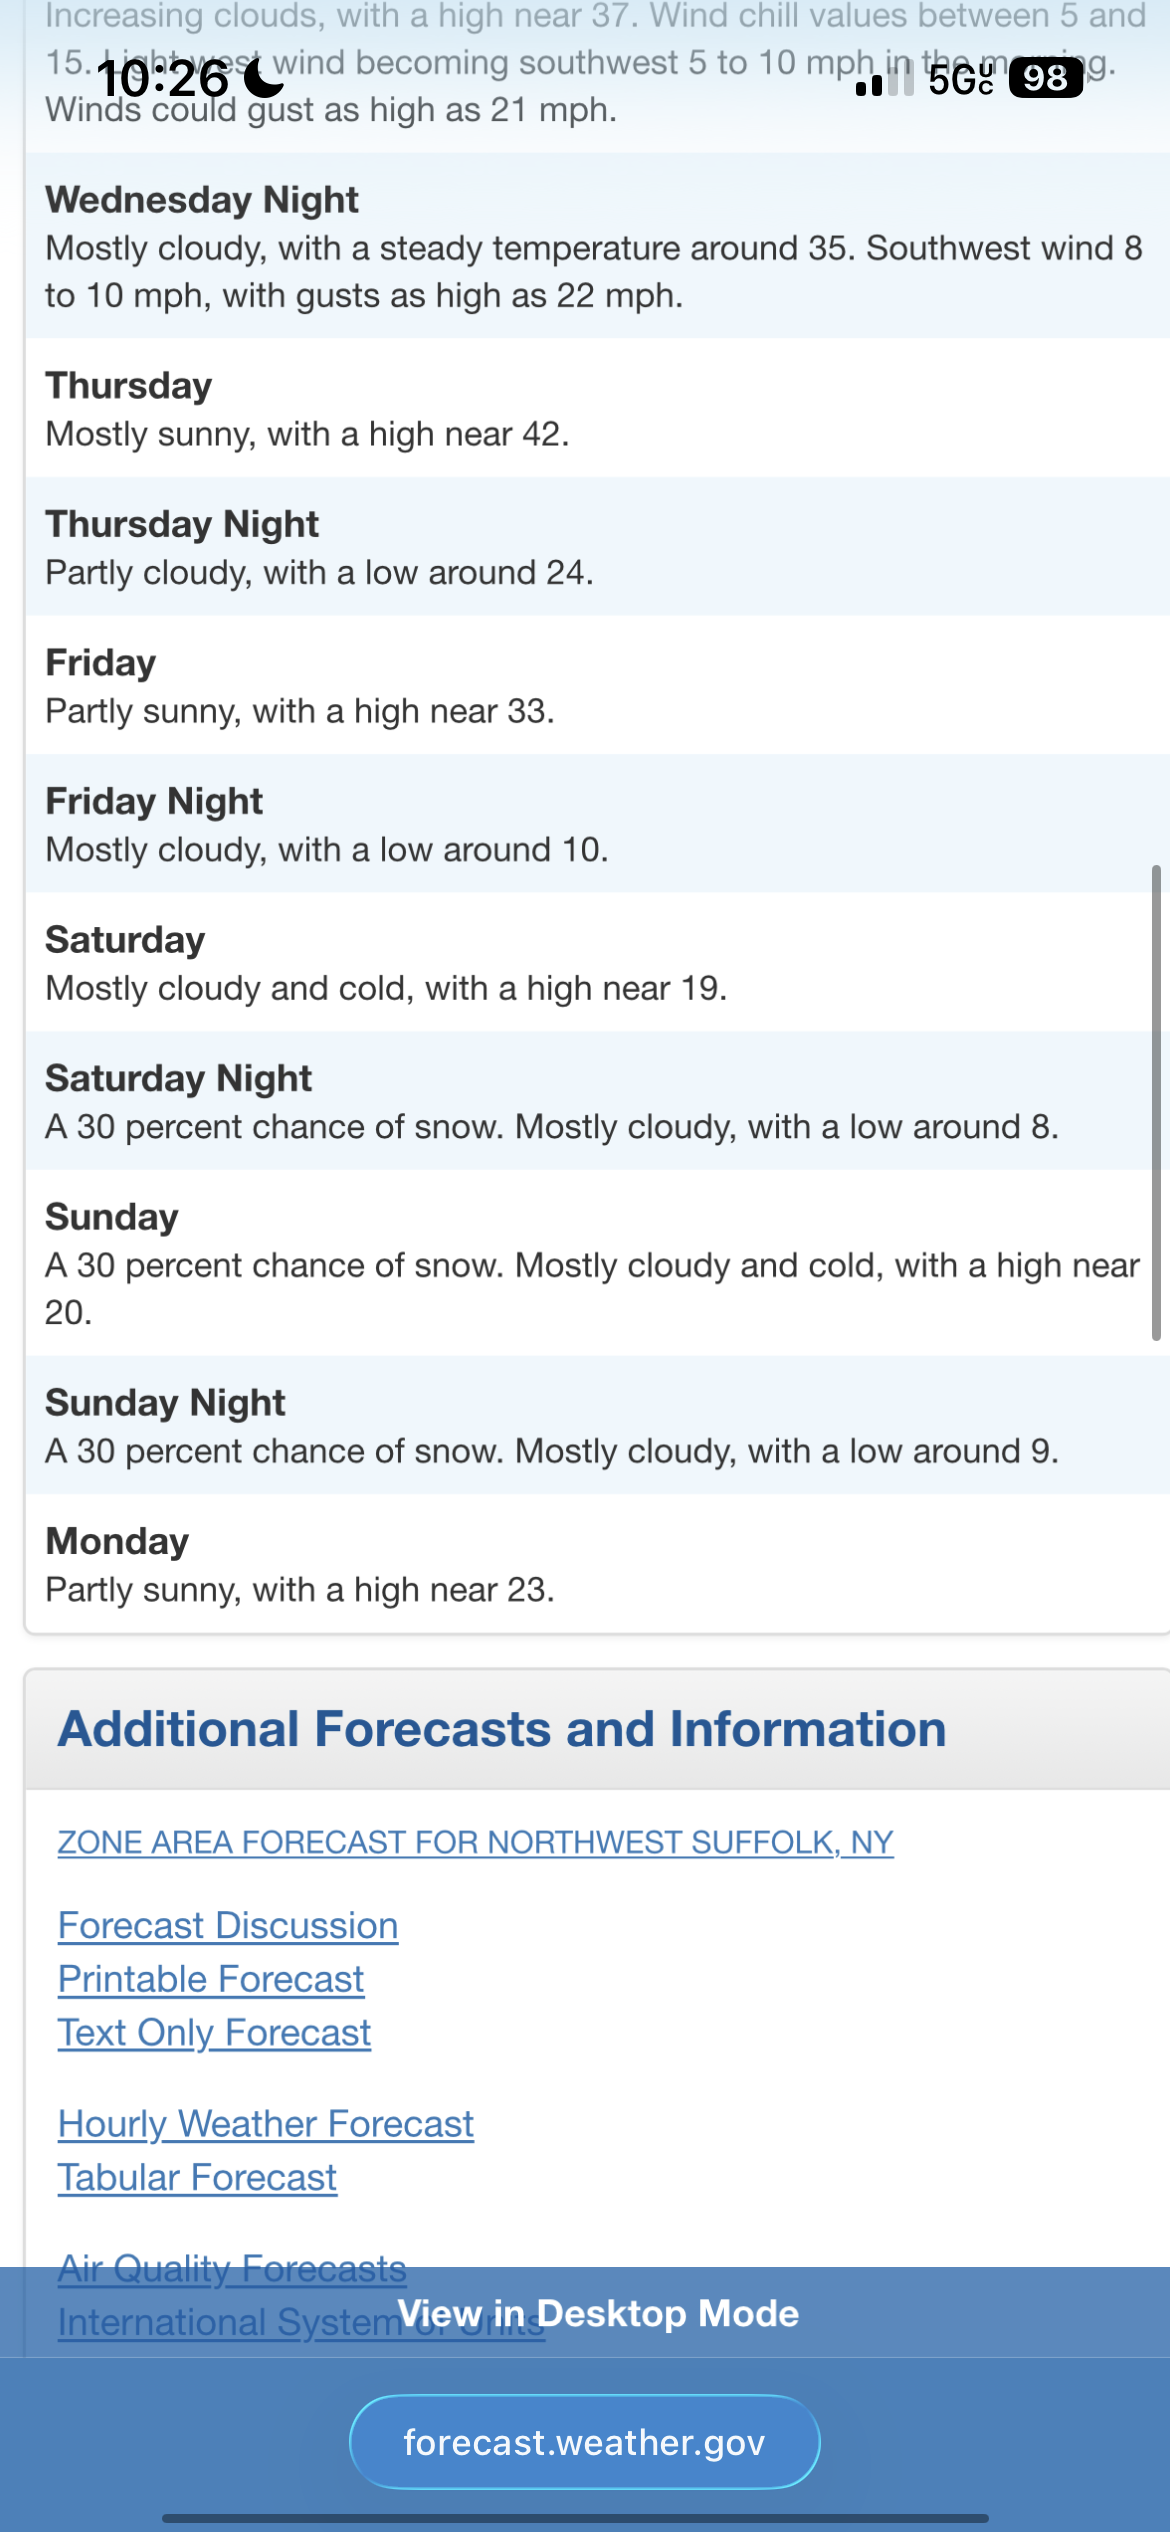Viewport: 1170px width, 2532px height.
Task: Tap the home indicator bar at bottom
Action: [575, 2518]
